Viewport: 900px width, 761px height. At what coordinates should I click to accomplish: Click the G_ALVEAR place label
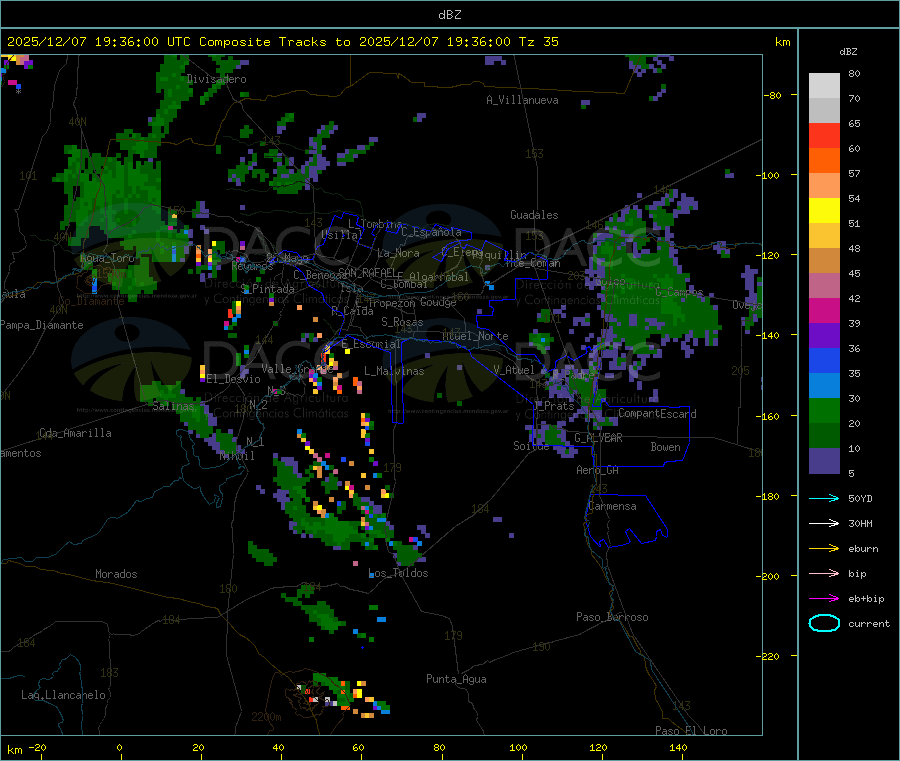pyautogui.click(x=599, y=438)
